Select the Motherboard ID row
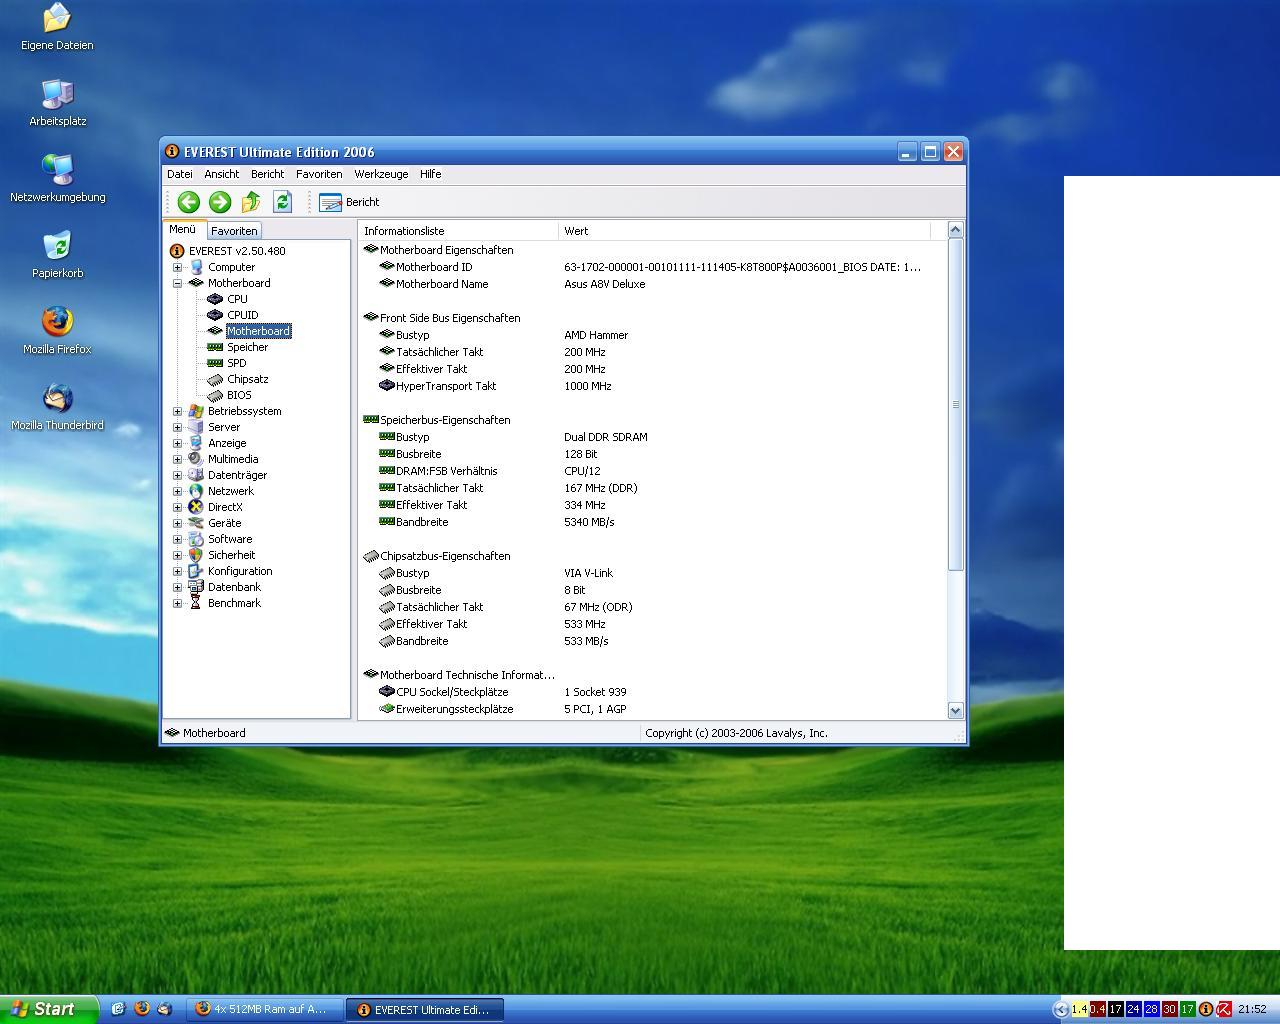The image size is (1280, 1024). pos(652,267)
